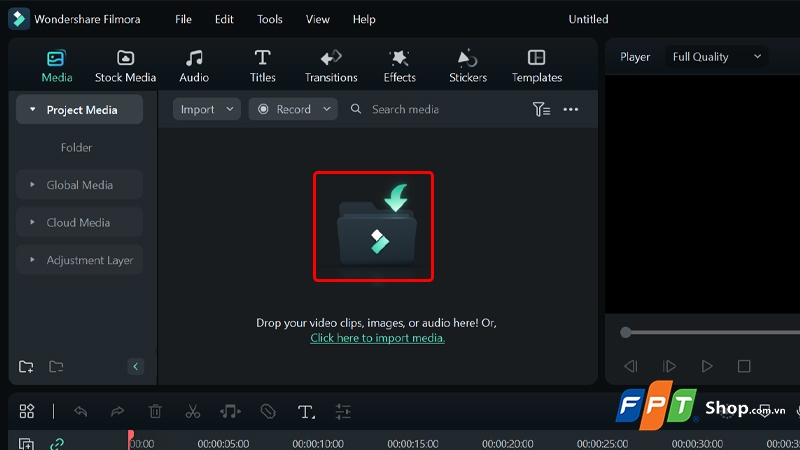Viewport: 800px width, 450px height.
Task: Click the Wondershare Filmora logo icon
Action: pos(19,19)
